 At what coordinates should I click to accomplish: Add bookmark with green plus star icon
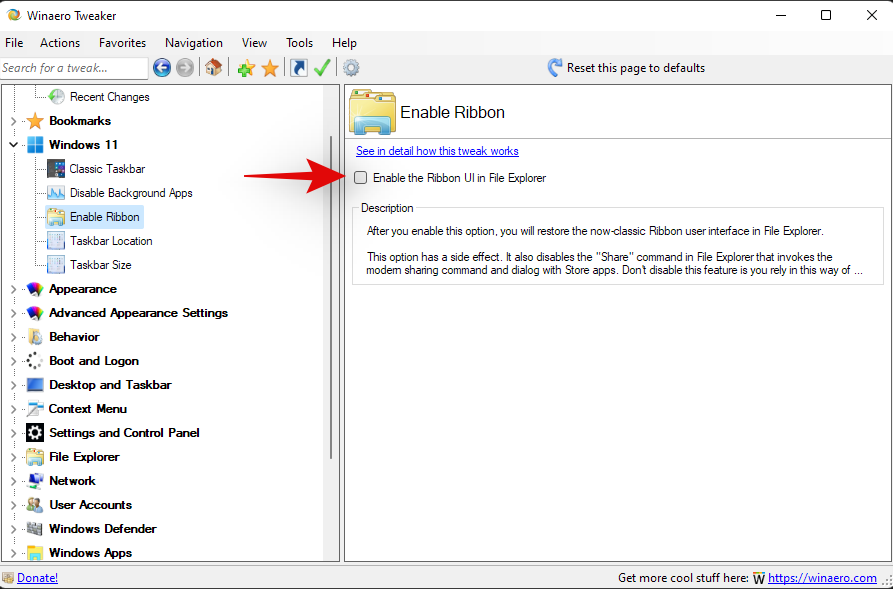click(x=246, y=68)
